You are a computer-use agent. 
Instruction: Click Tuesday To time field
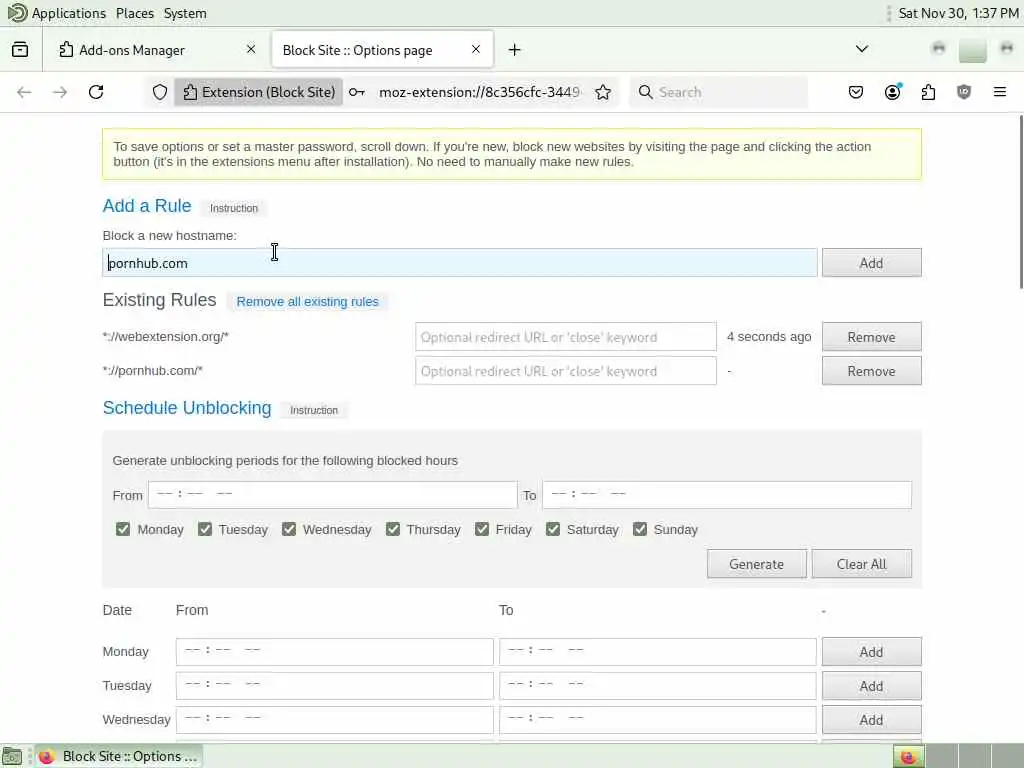click(x=658, y=686)
